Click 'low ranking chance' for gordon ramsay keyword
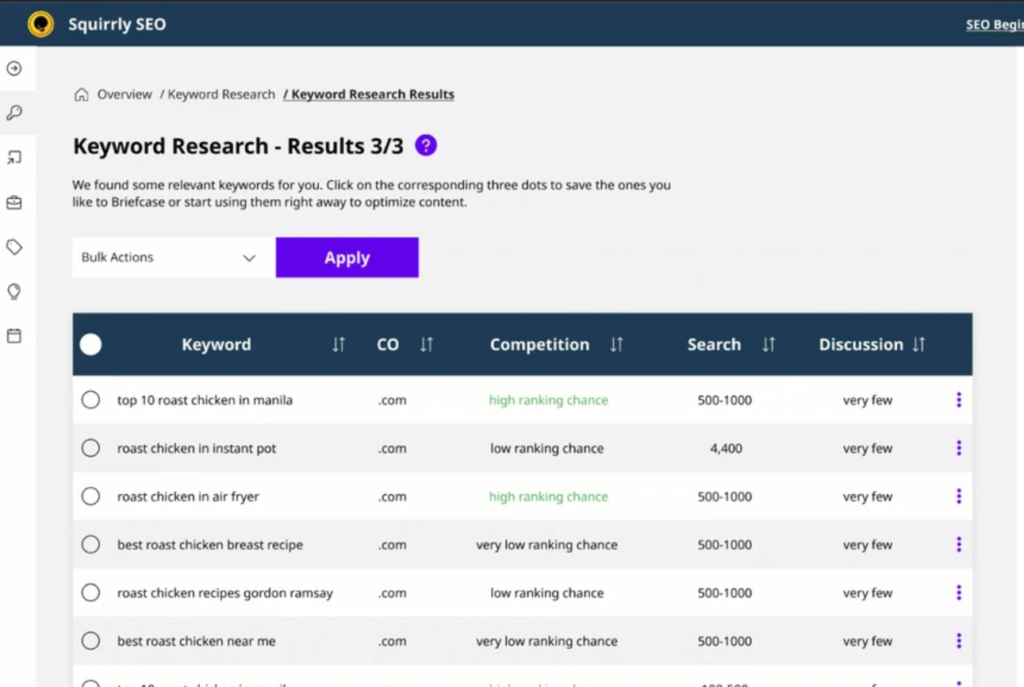 tap(547, 593)
